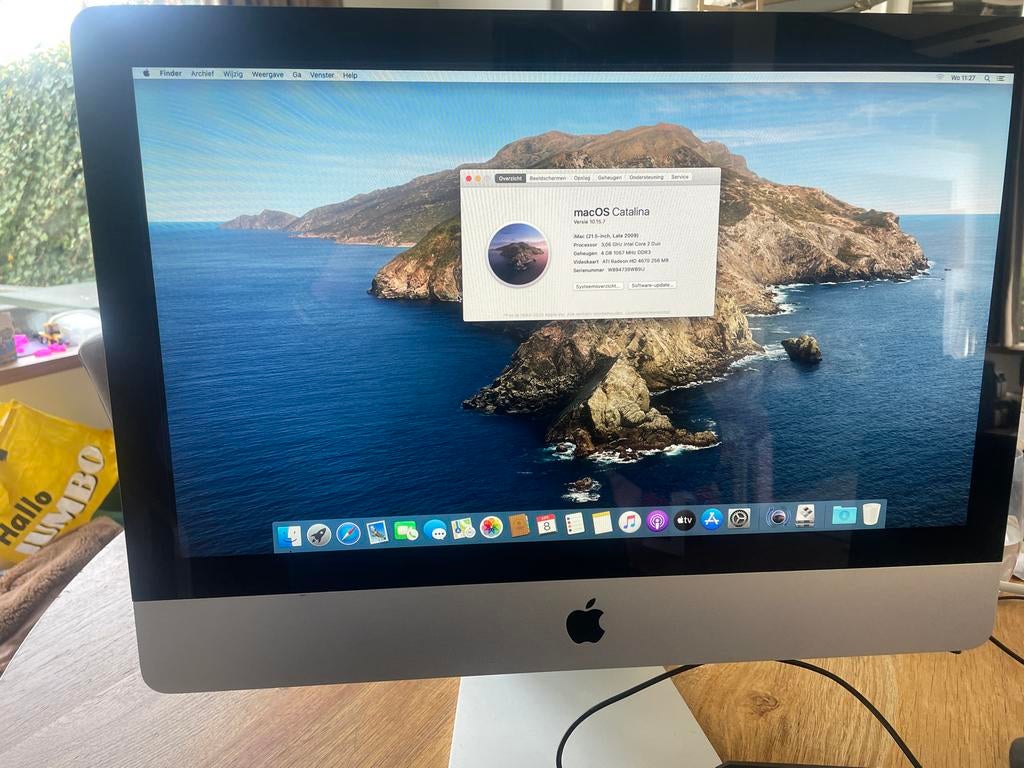
Task: Open the Venster menu
Action: tap(322, 75)
